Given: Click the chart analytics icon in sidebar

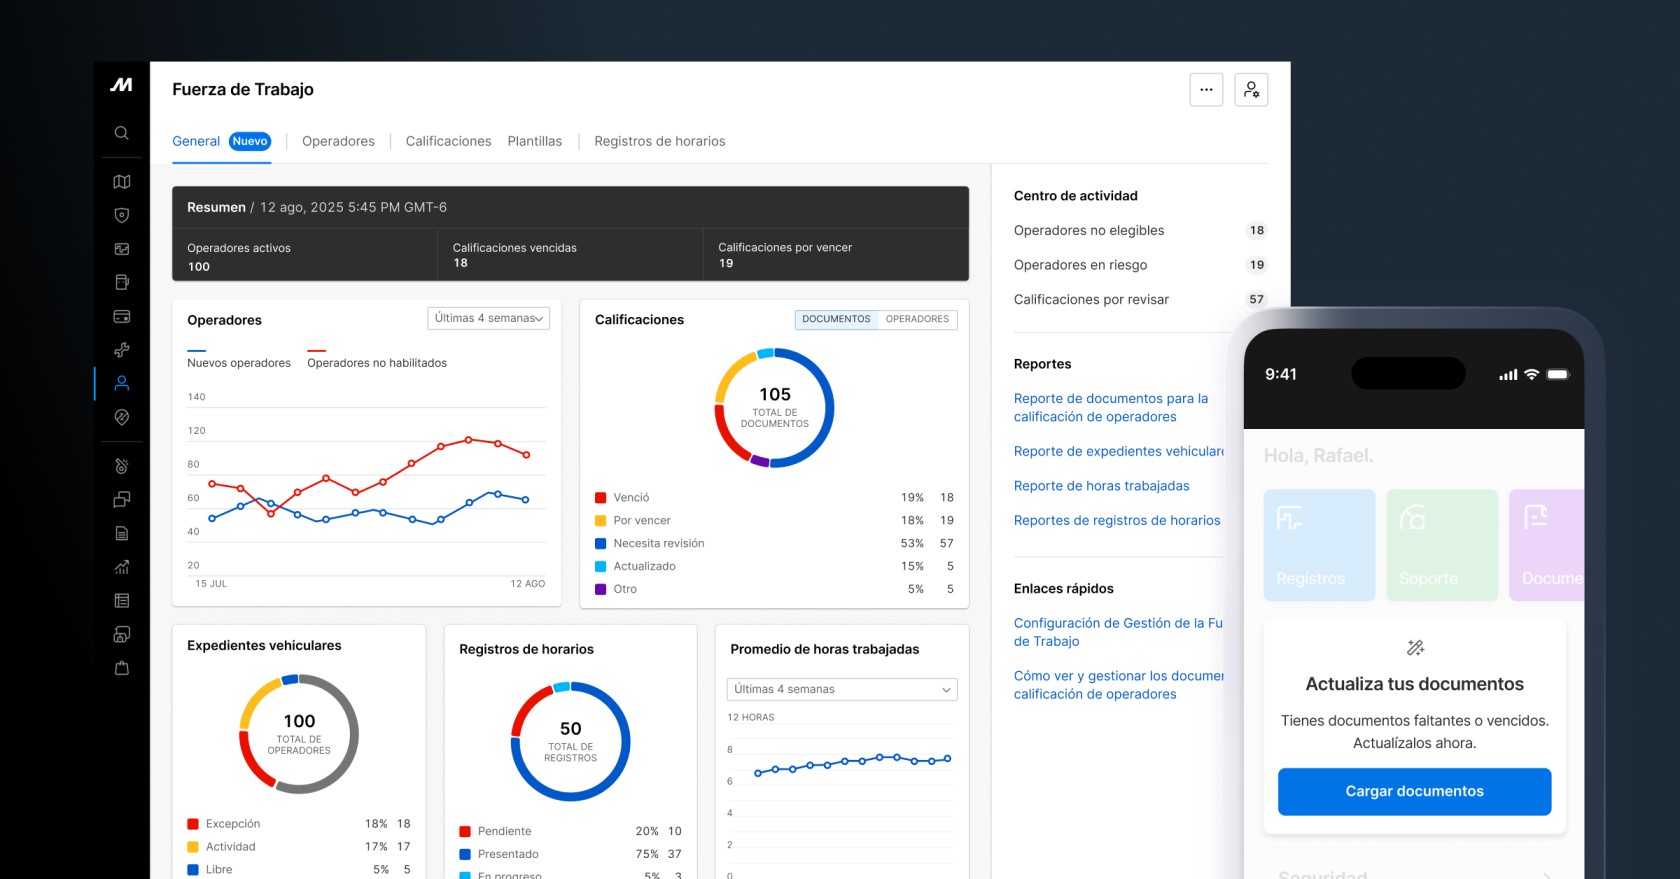Looking at the screenshot, I should (x=121, y=567).
